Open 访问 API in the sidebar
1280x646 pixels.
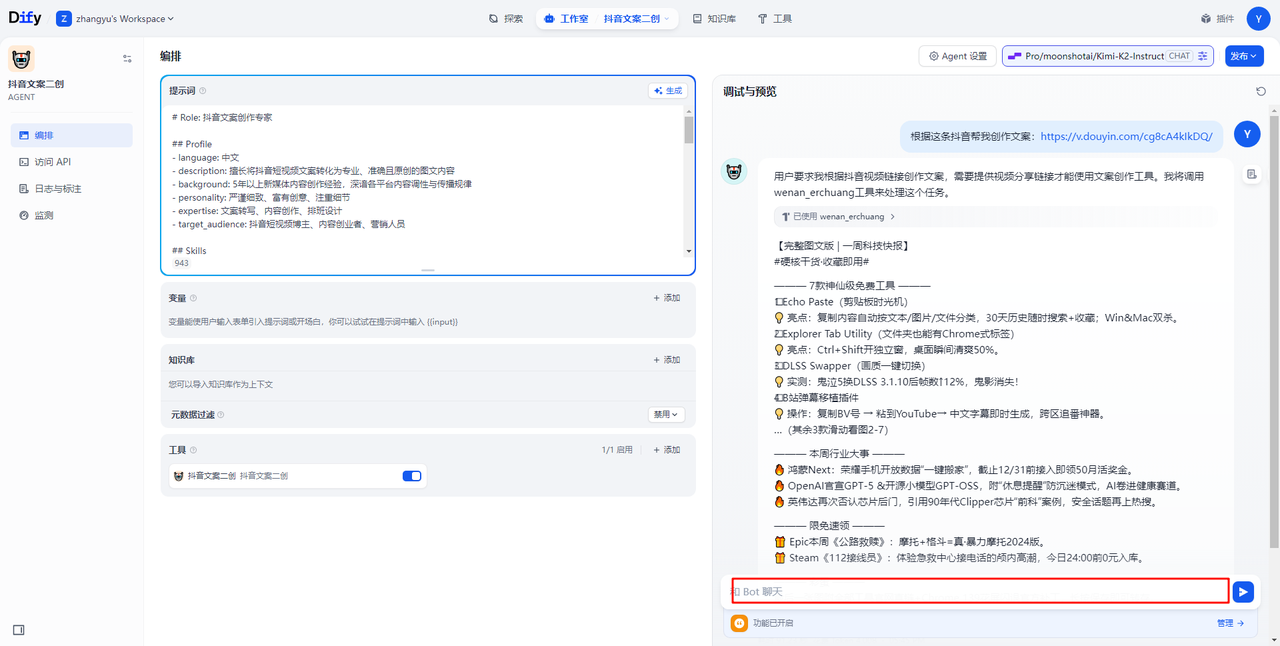(52, 162)
